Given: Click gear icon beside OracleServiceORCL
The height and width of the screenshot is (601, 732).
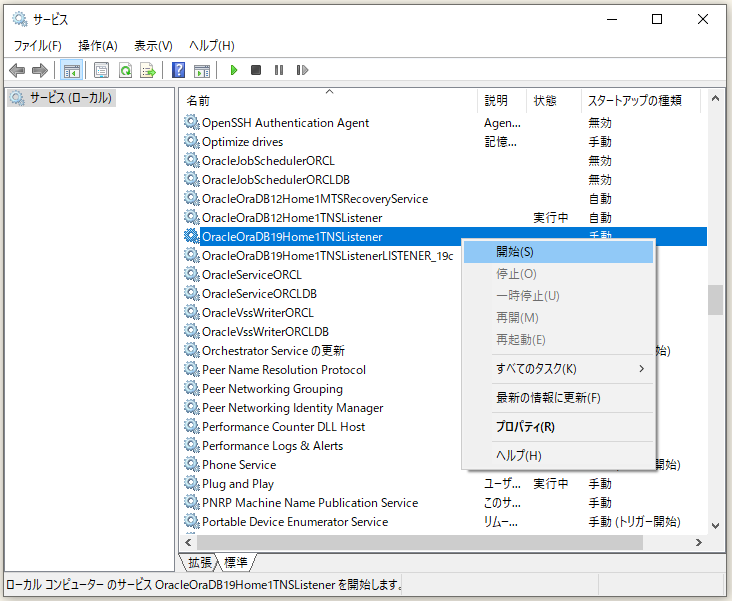Looking at the screenshot, I should tap(191, 274).
